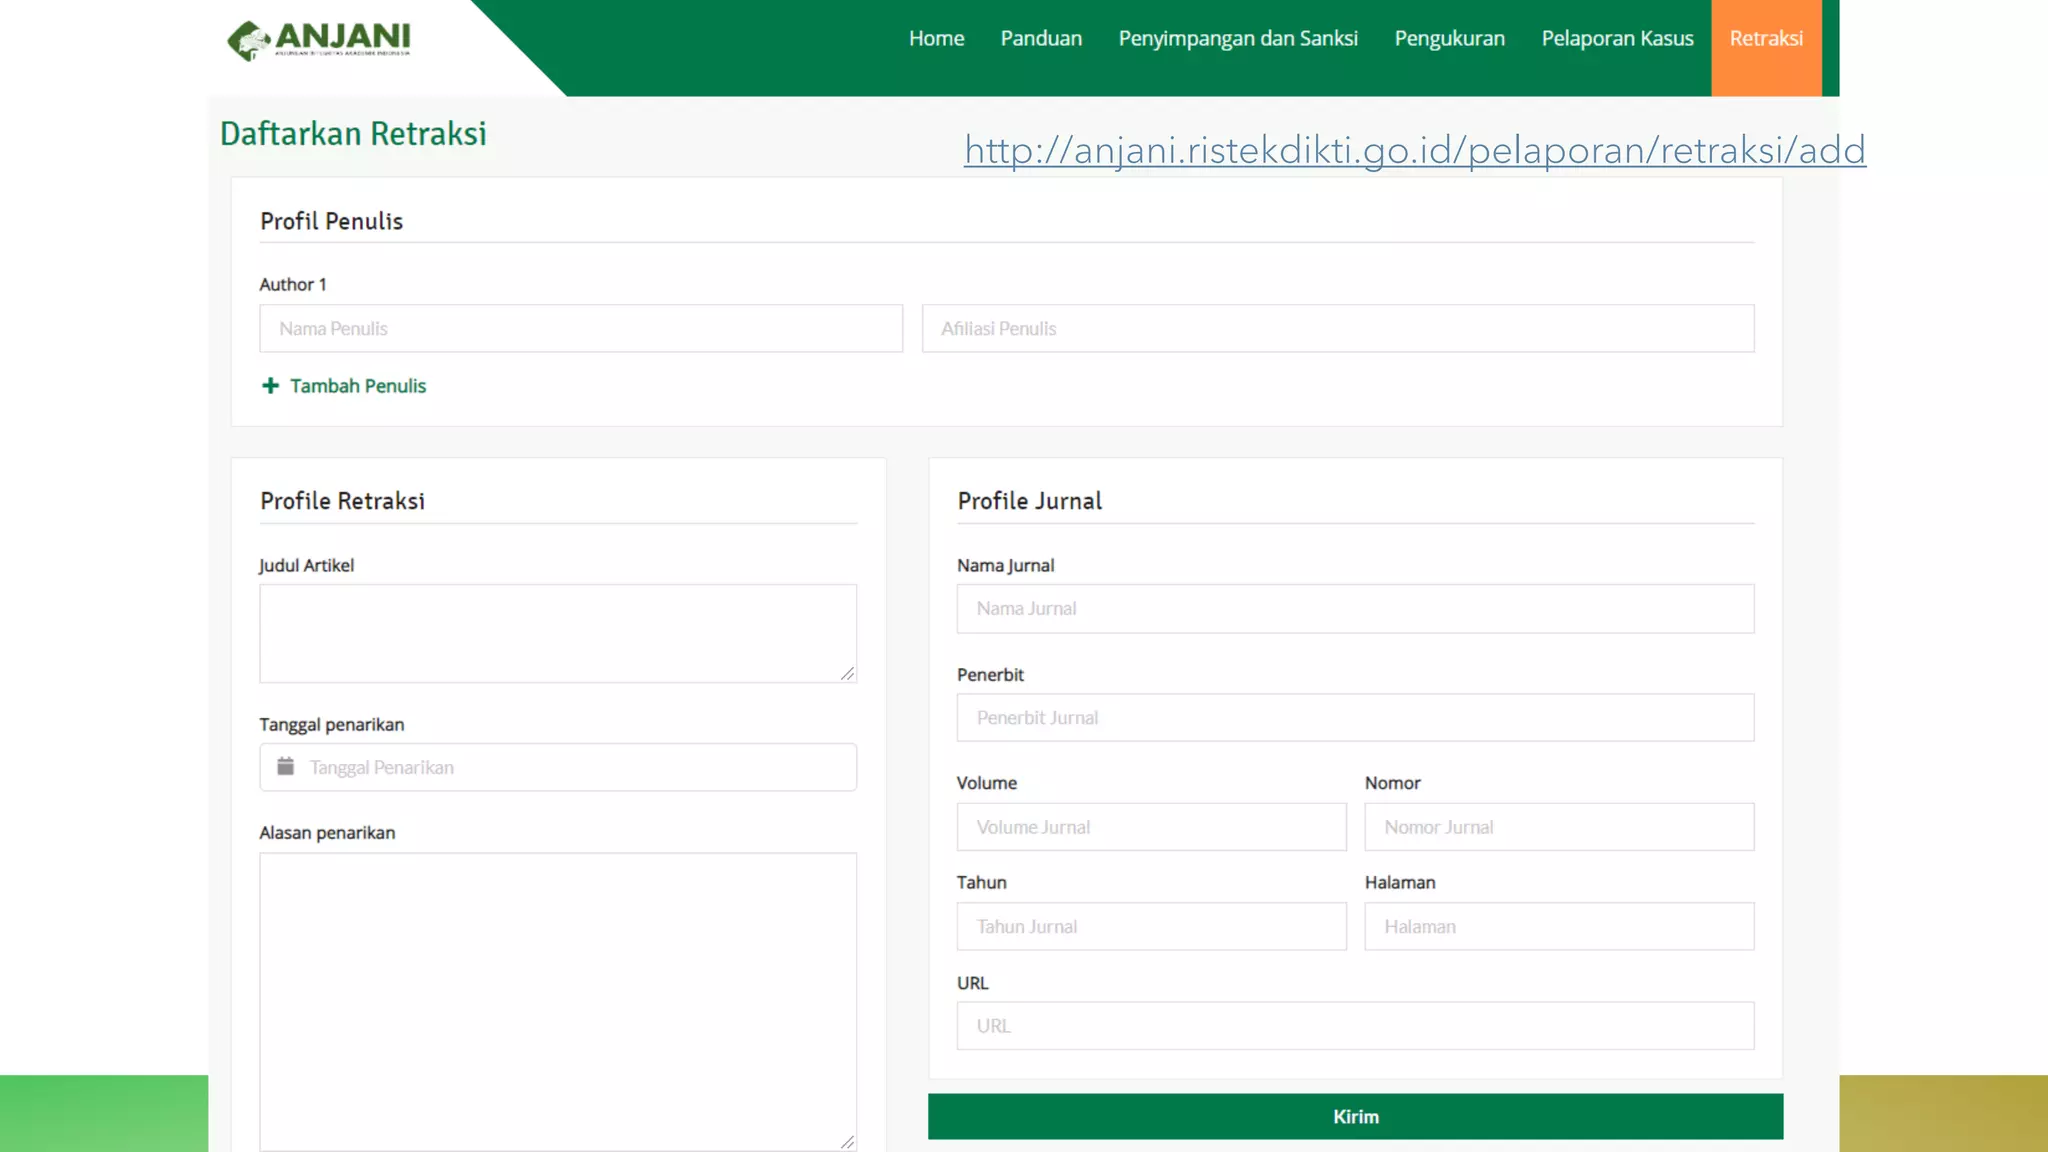Click the ANJANI logo
Viewport: 2048px width, 1152px height.
click(x=318, y=40)
